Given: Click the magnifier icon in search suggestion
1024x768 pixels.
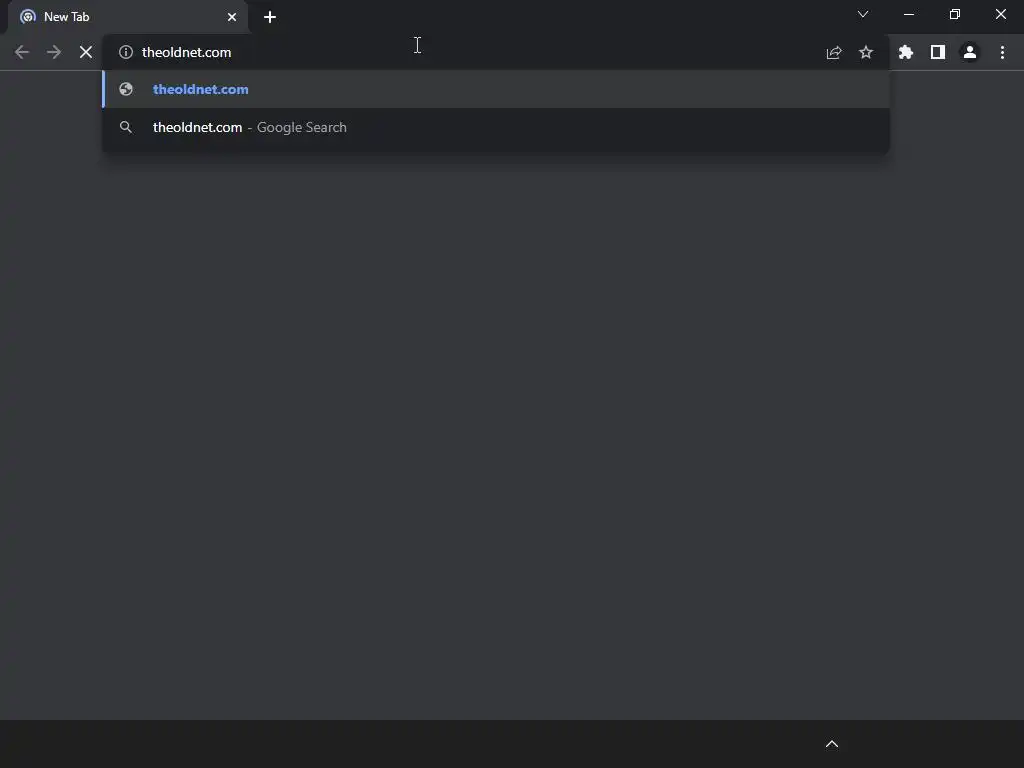Looking at the screenshot, I should coord(126,127).
